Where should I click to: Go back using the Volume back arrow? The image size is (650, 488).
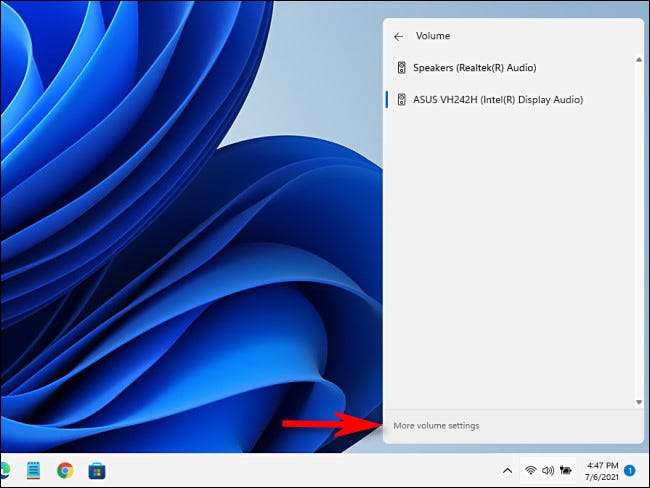(x=399, y=36)
